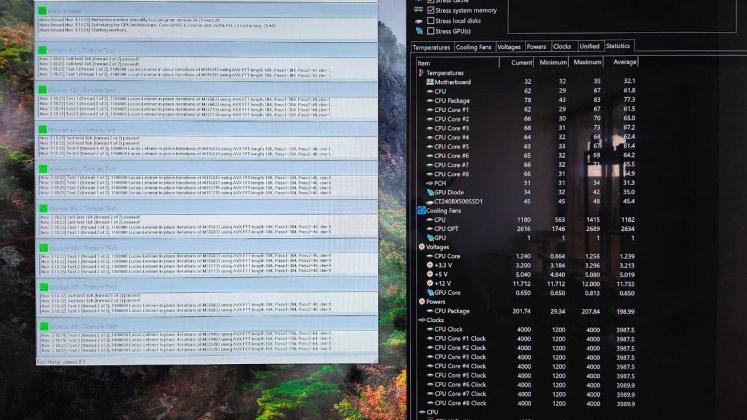Click the green Main thread window icon
Screen dimensions: 747x420
tap(41, 9)
